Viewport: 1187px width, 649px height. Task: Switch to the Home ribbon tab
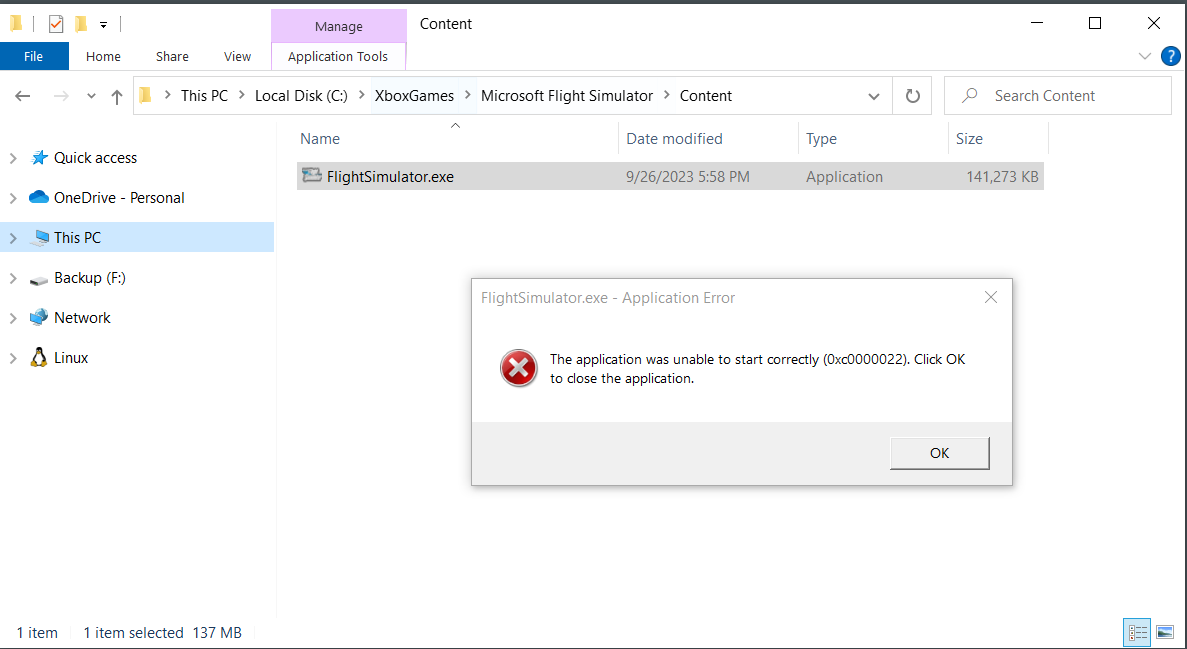[103, 56]
